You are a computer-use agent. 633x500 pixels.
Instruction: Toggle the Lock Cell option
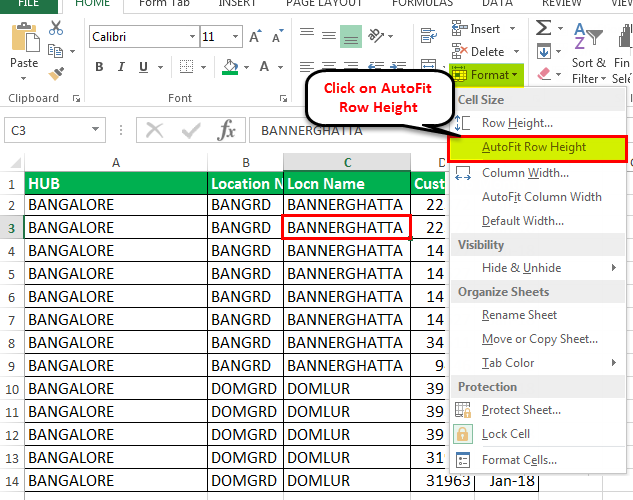coord(538,434)
